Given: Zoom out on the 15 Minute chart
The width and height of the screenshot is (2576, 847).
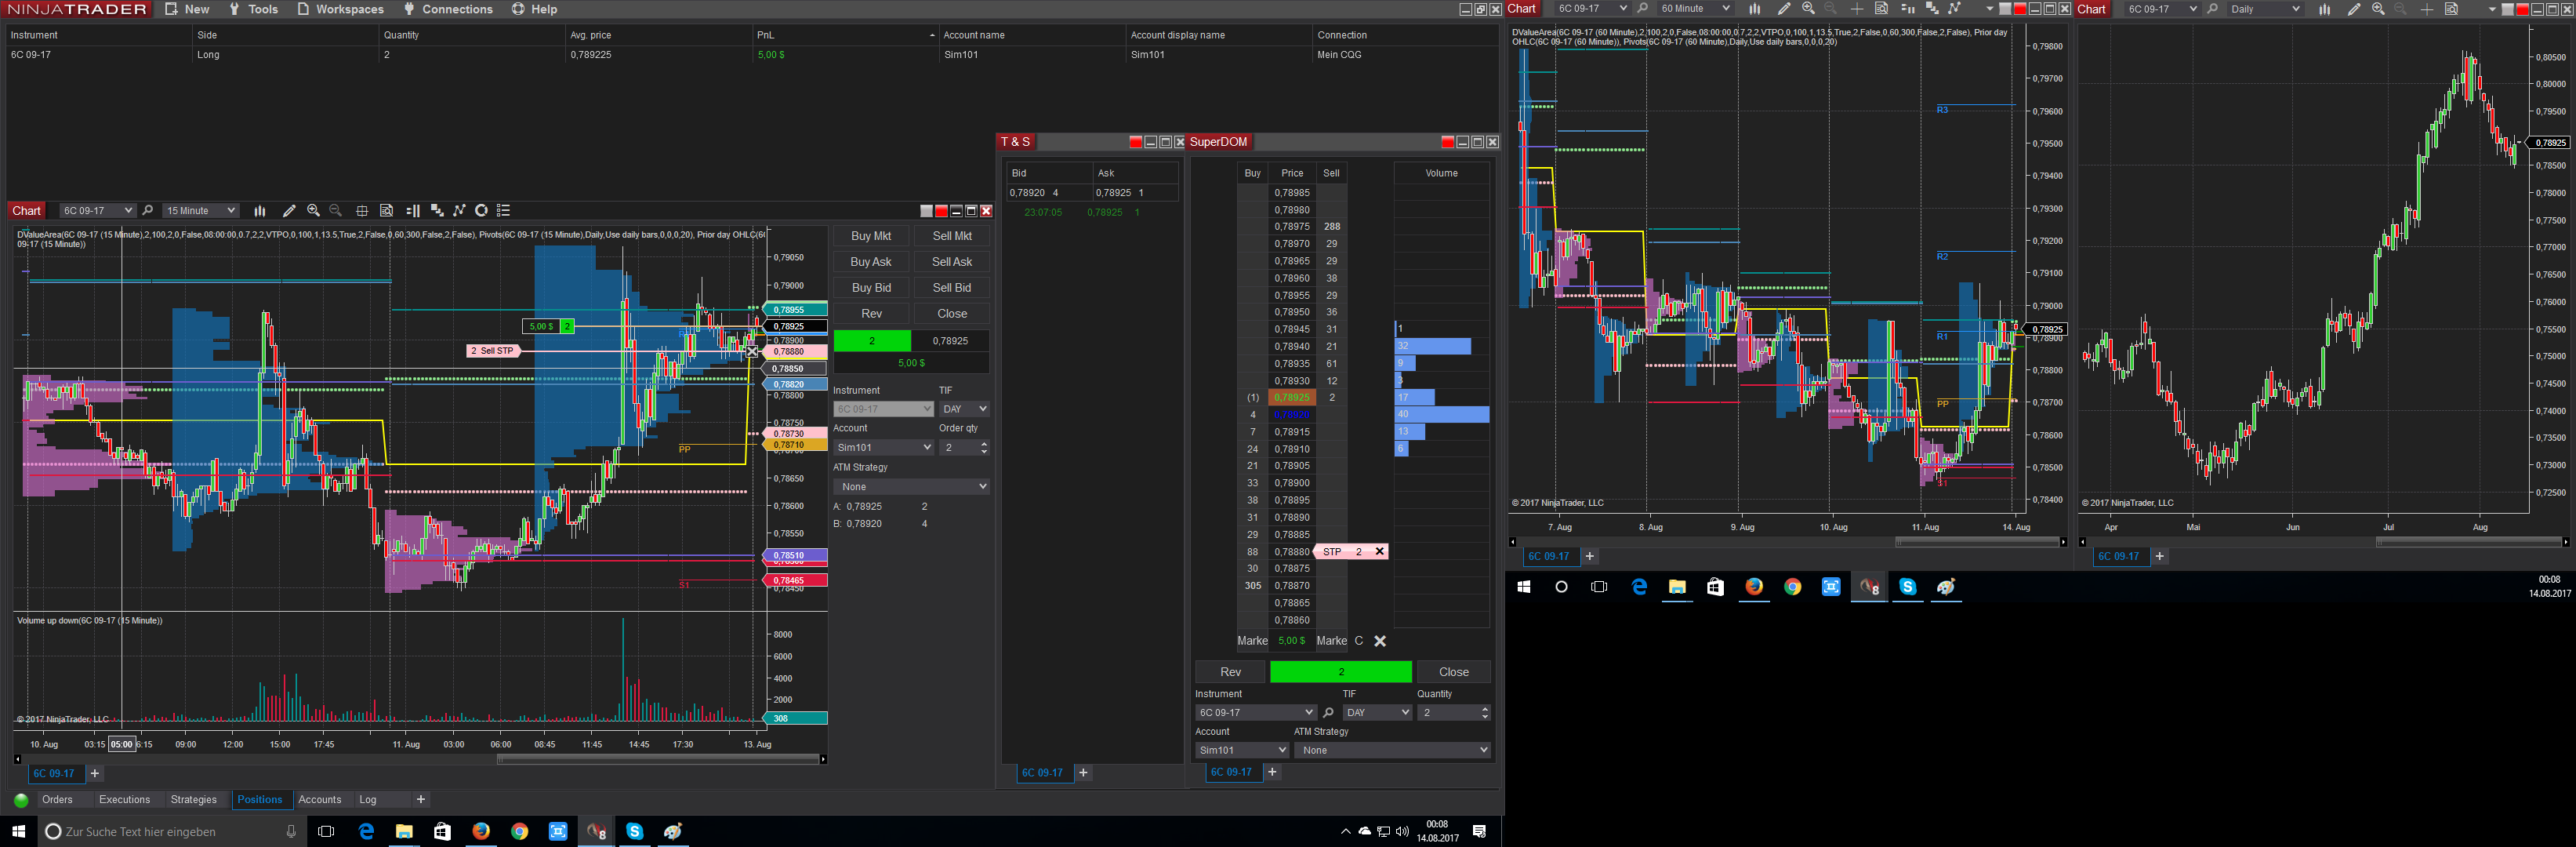Looking at the screenshot, I should coord(336,211).
